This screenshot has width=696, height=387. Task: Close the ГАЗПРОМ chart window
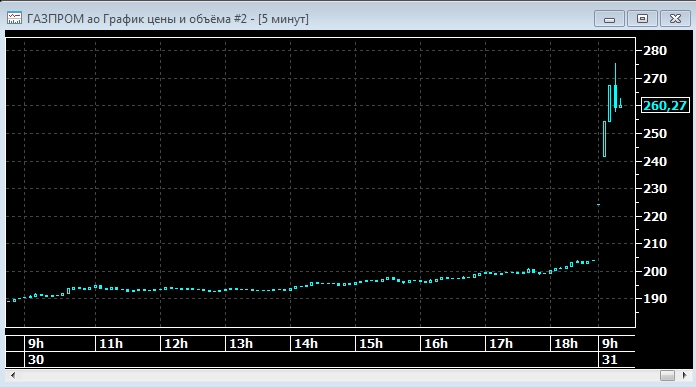(x=675, y=19)
